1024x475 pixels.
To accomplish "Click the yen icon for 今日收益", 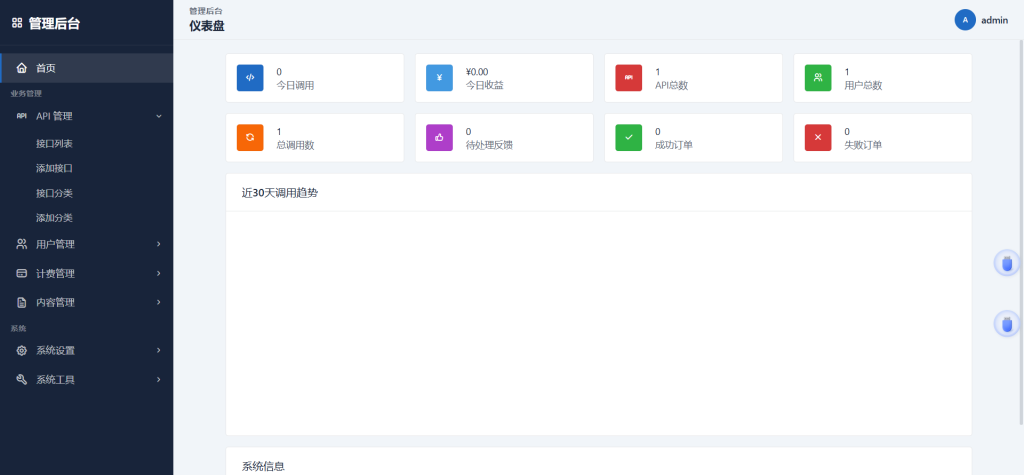I will point(440,78).
